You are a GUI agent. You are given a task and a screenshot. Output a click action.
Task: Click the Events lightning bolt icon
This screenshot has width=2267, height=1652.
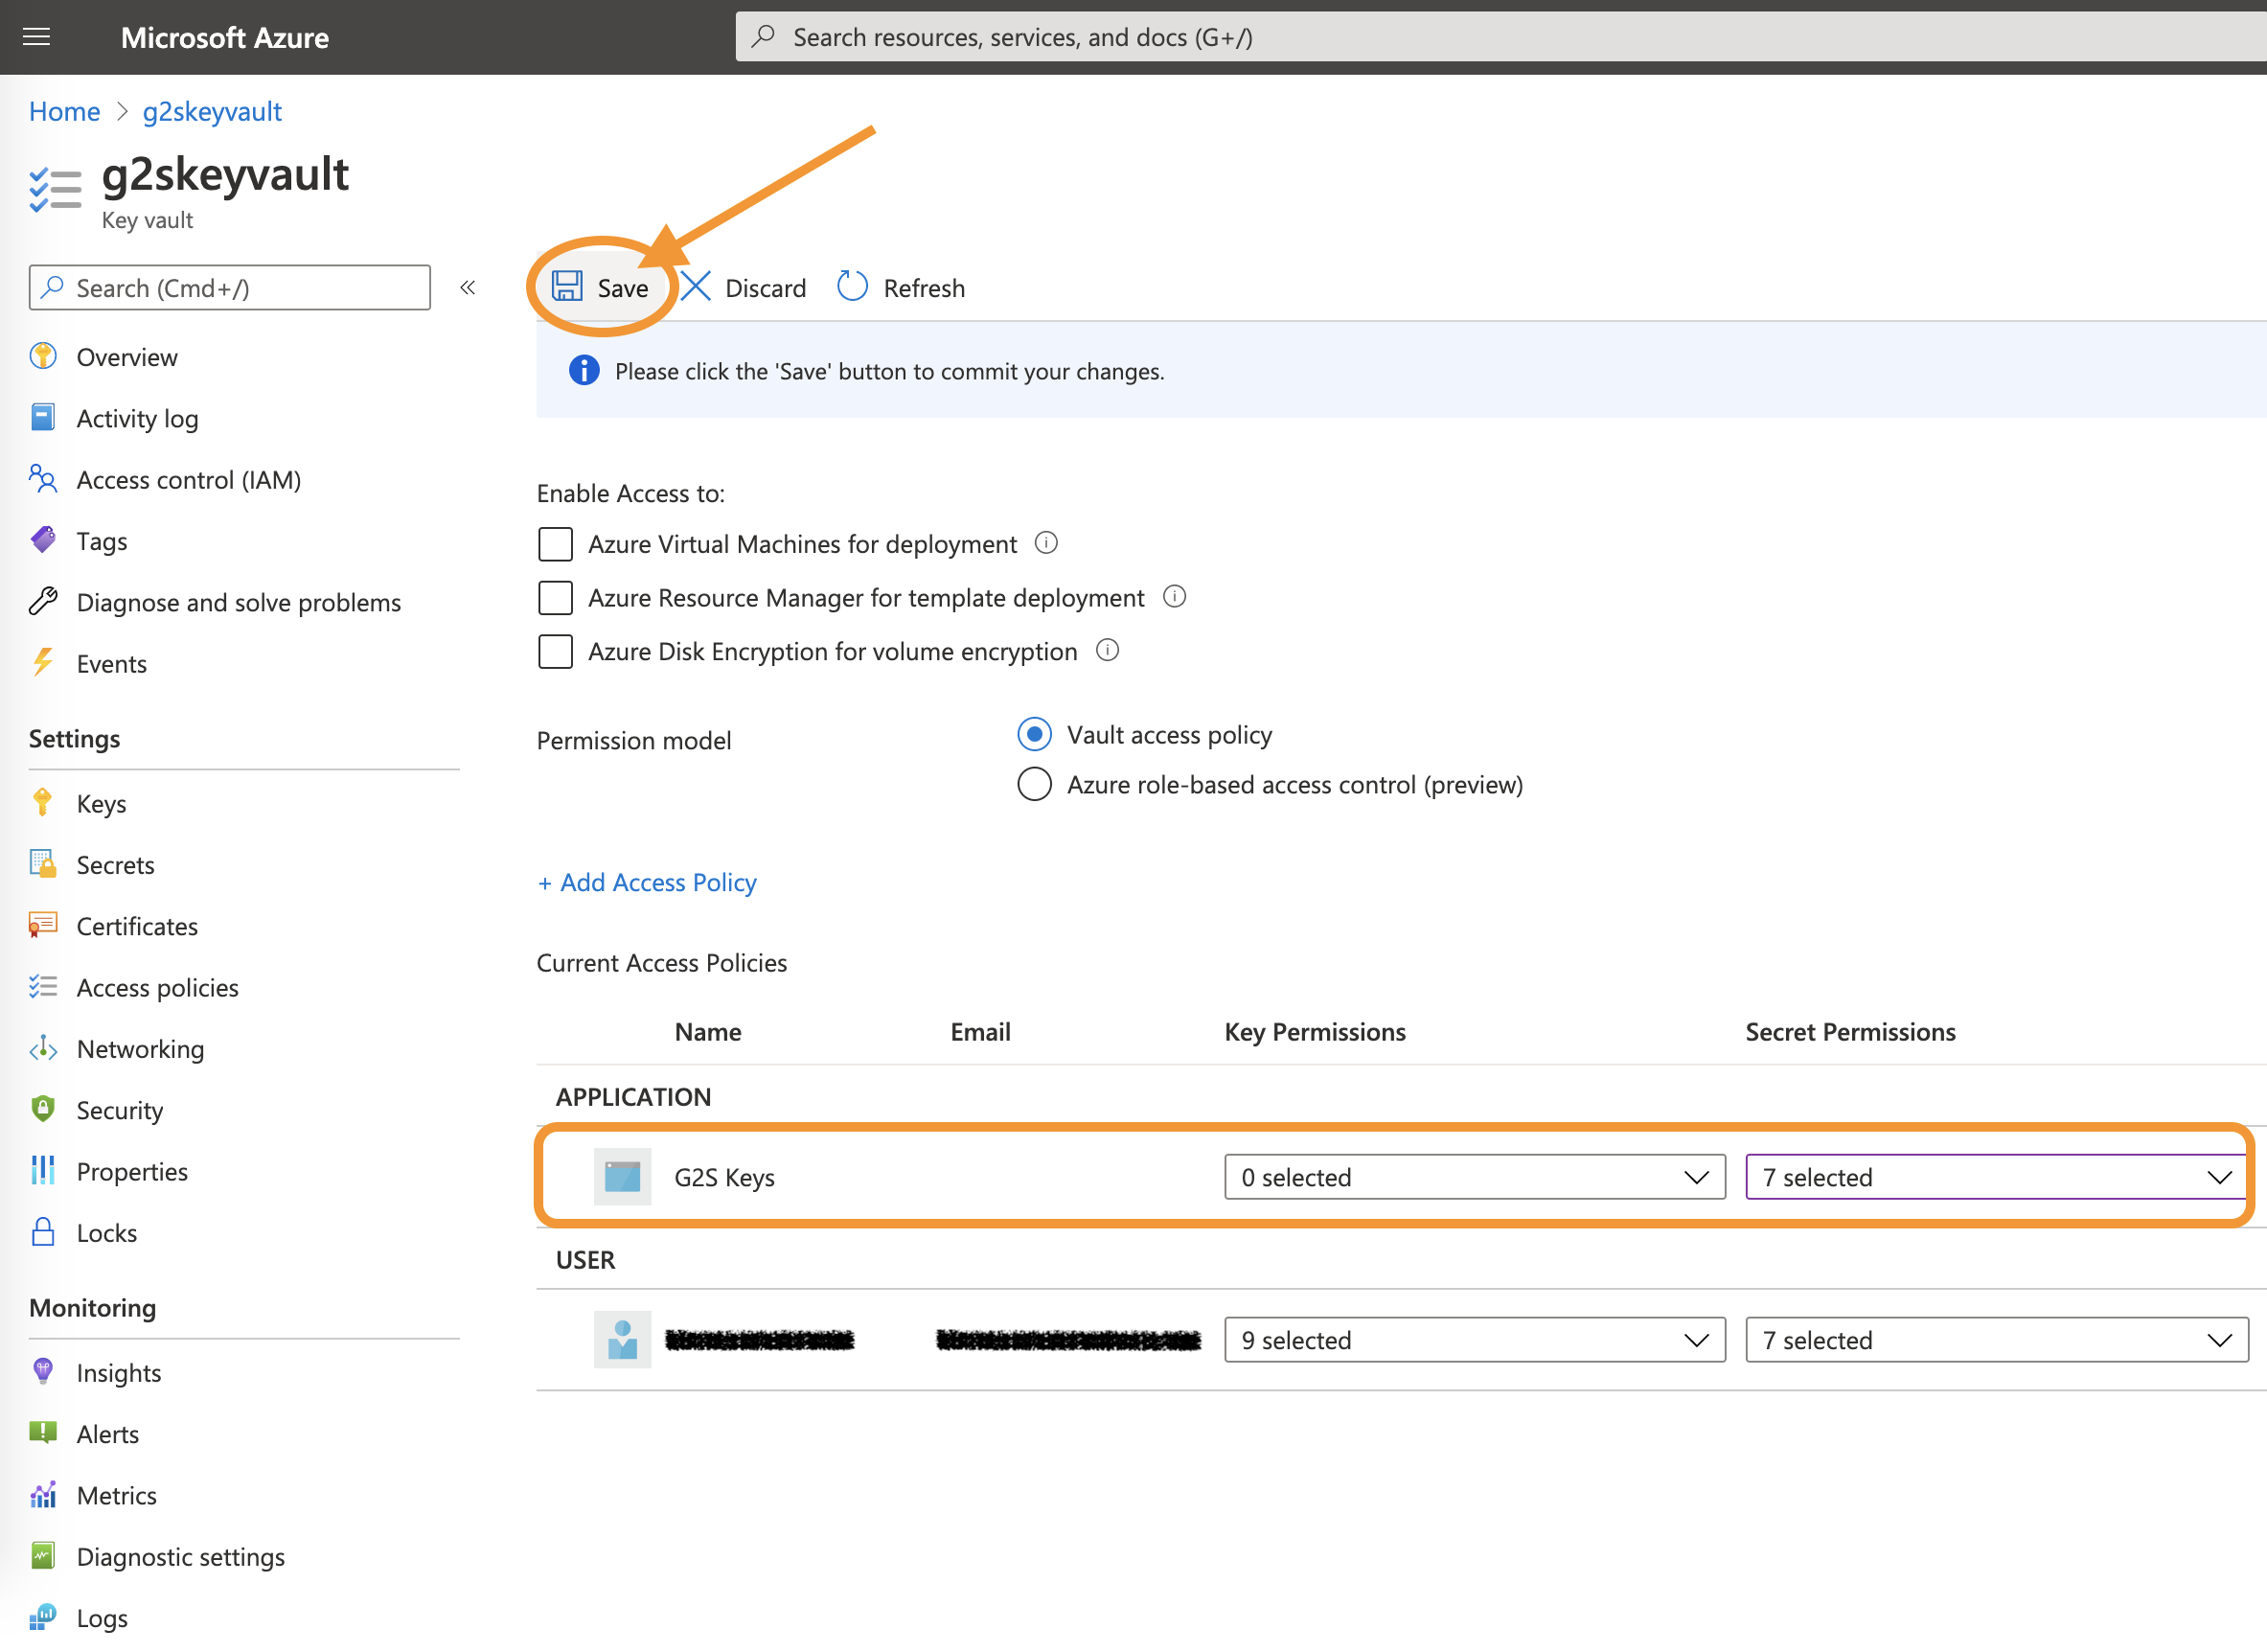pyautogui.click(x=43, y=662)
